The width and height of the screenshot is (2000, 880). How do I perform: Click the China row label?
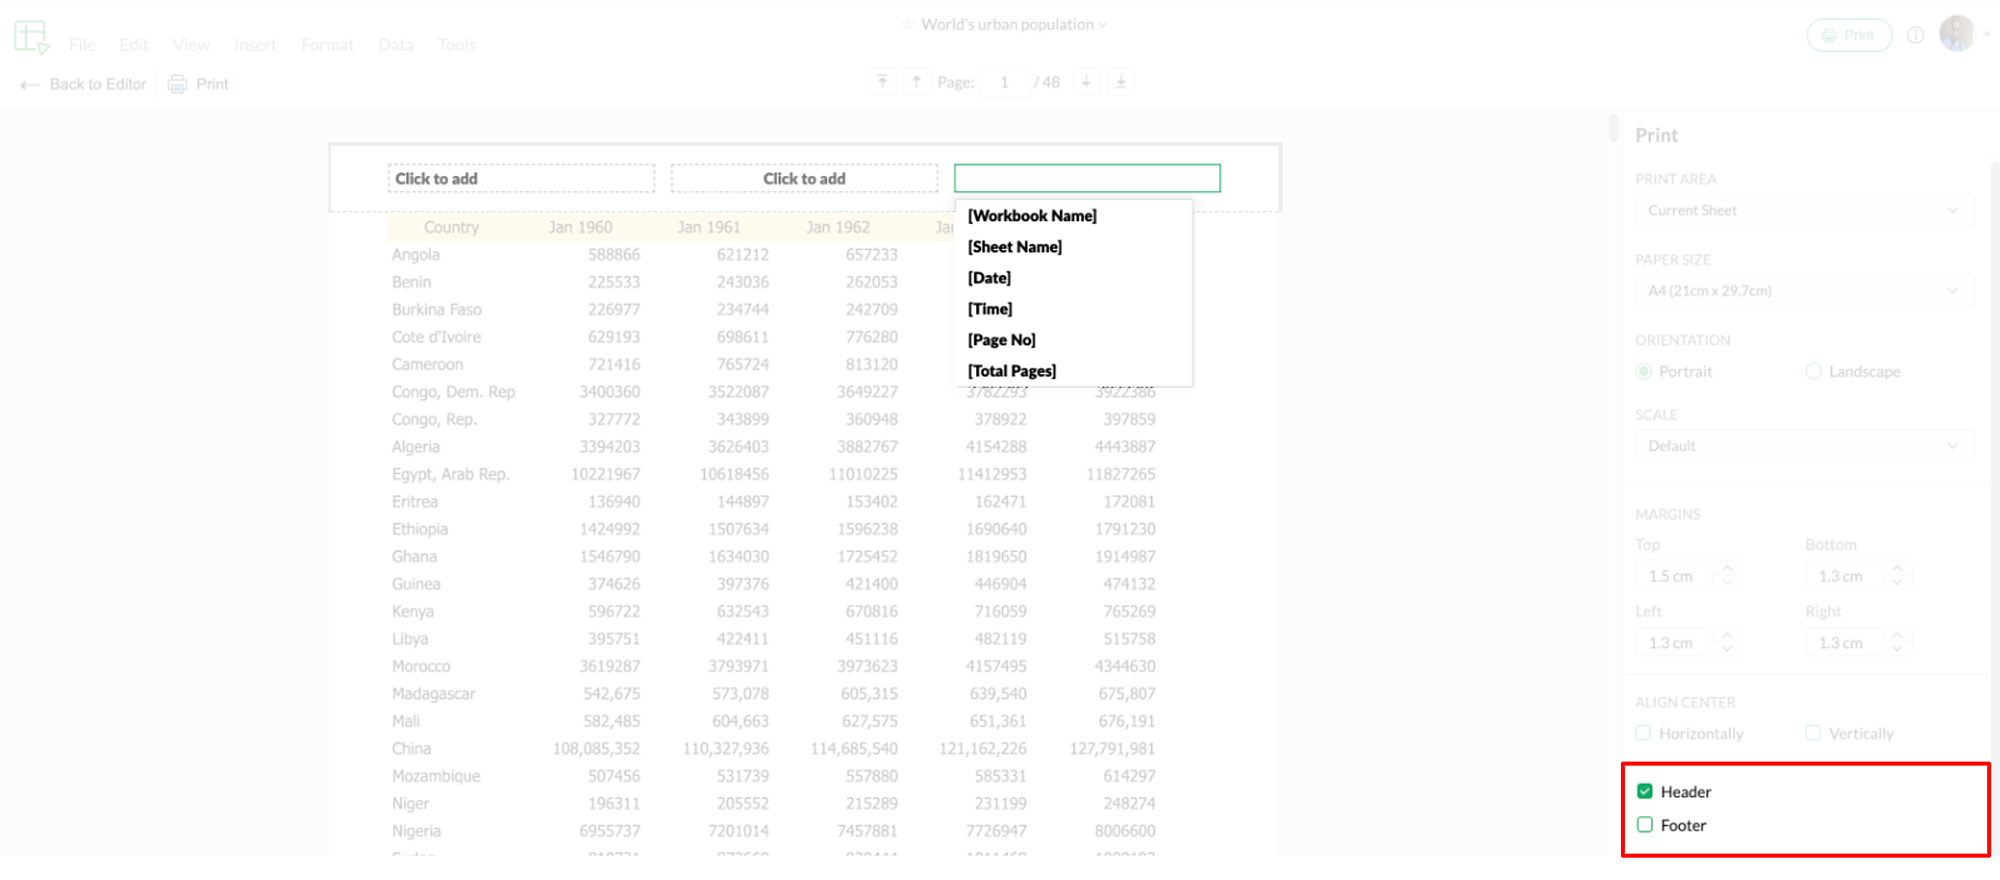(x=412, y=749)
